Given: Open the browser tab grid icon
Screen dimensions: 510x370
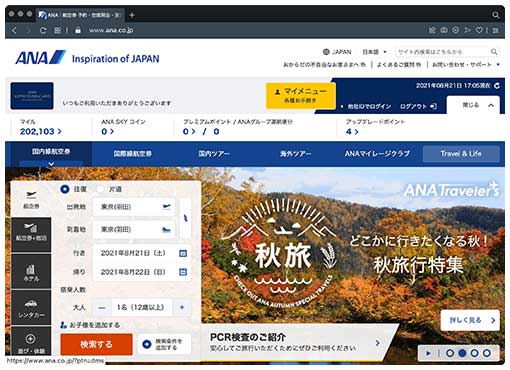Looking at the screenshot, I should 57,30.
